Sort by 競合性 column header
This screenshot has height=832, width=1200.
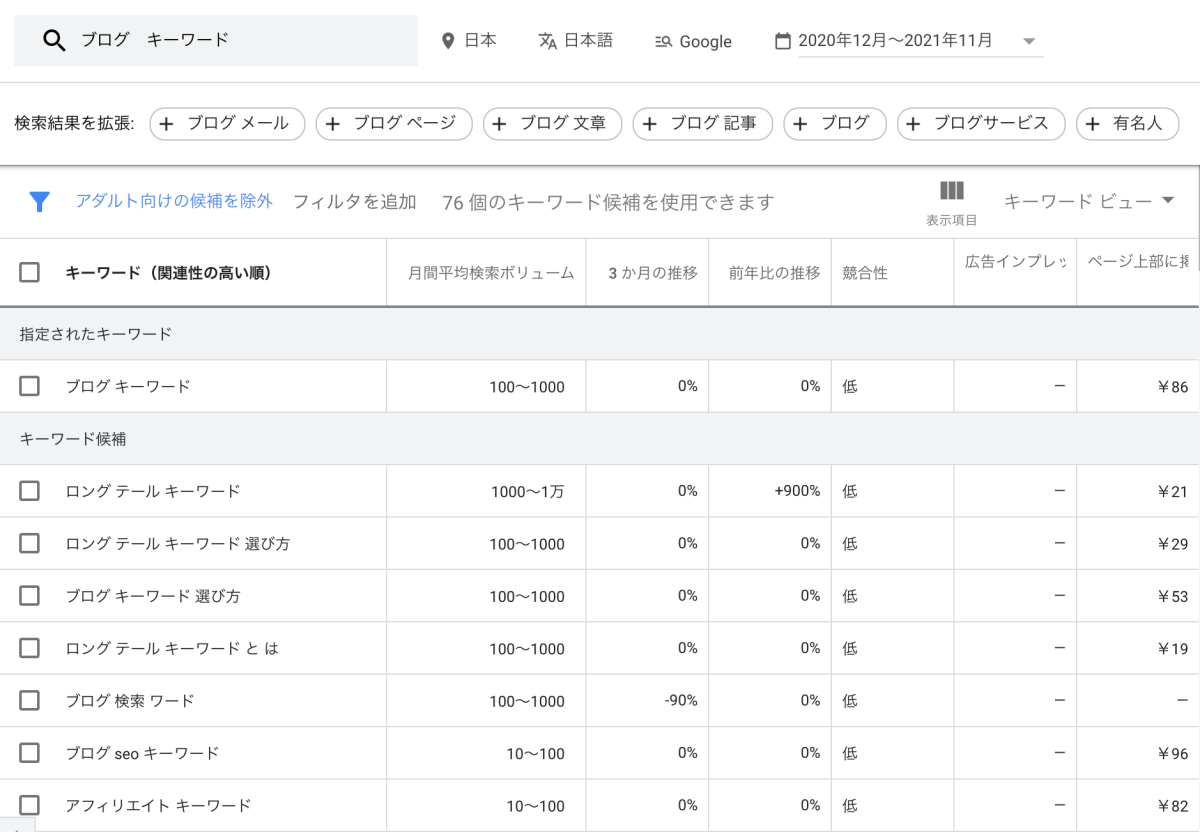(x=865, y=273)
